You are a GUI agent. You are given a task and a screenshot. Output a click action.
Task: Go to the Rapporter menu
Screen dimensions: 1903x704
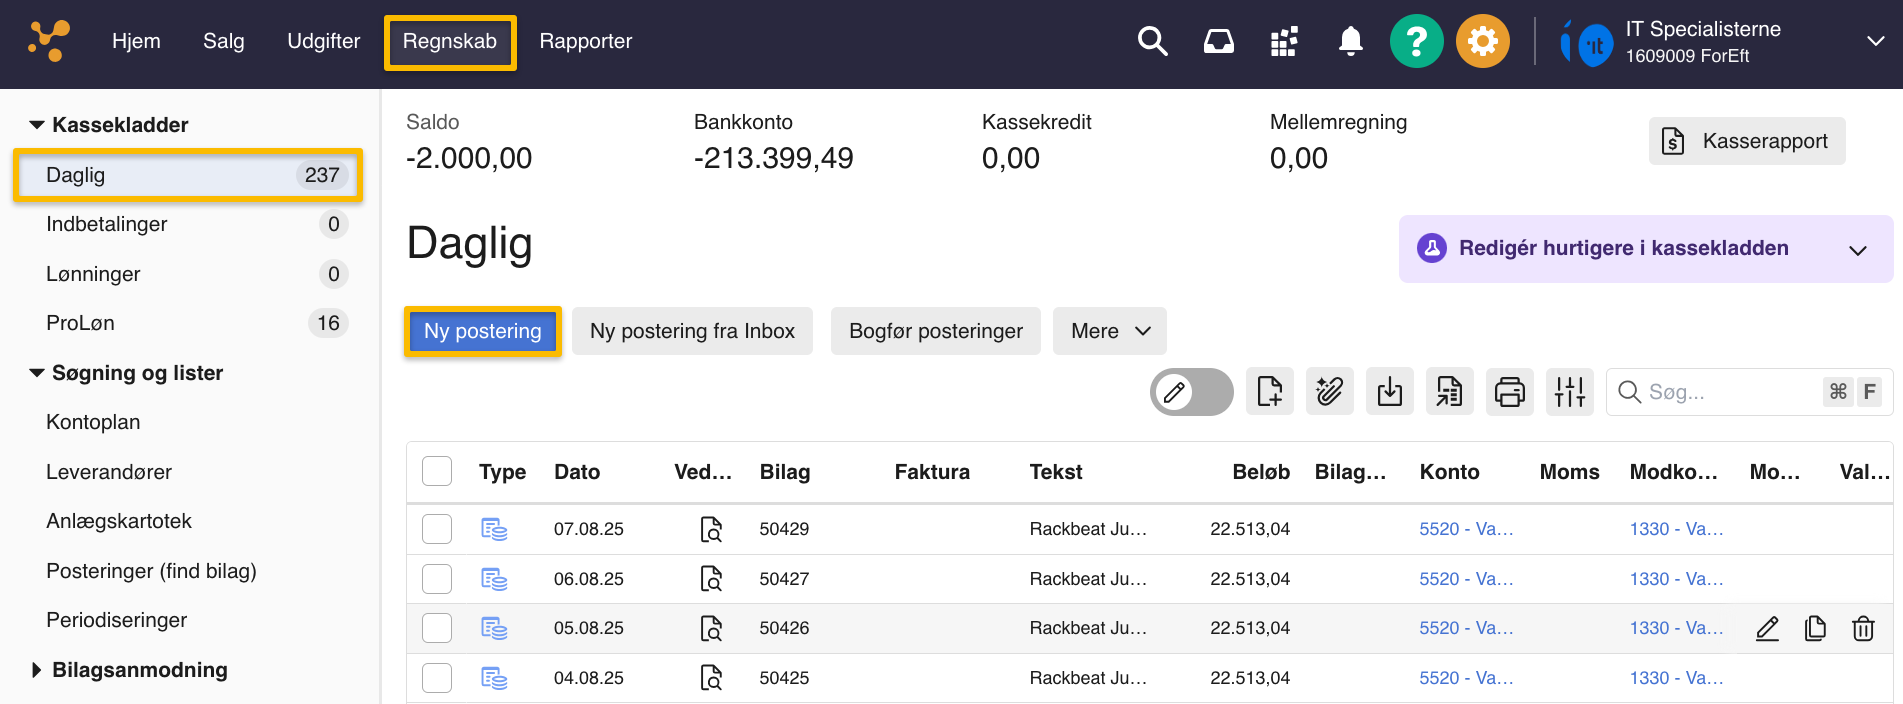click(585, 41)
